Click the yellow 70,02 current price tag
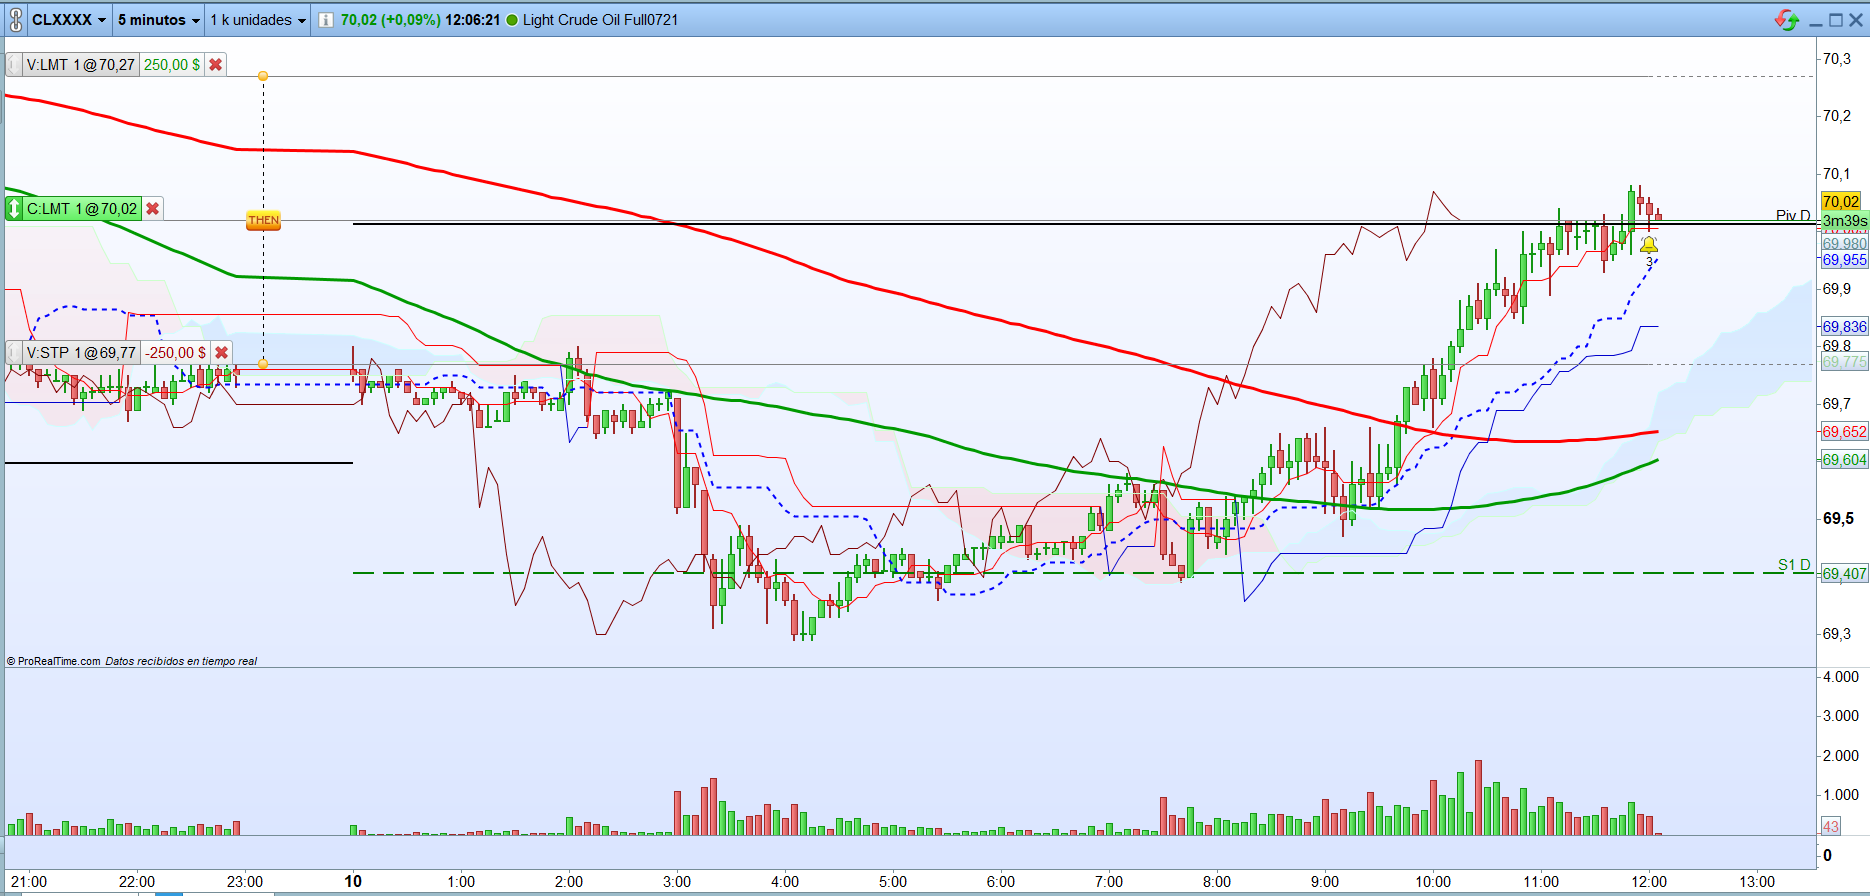 pyautogui.click(x=1841, y=202)
